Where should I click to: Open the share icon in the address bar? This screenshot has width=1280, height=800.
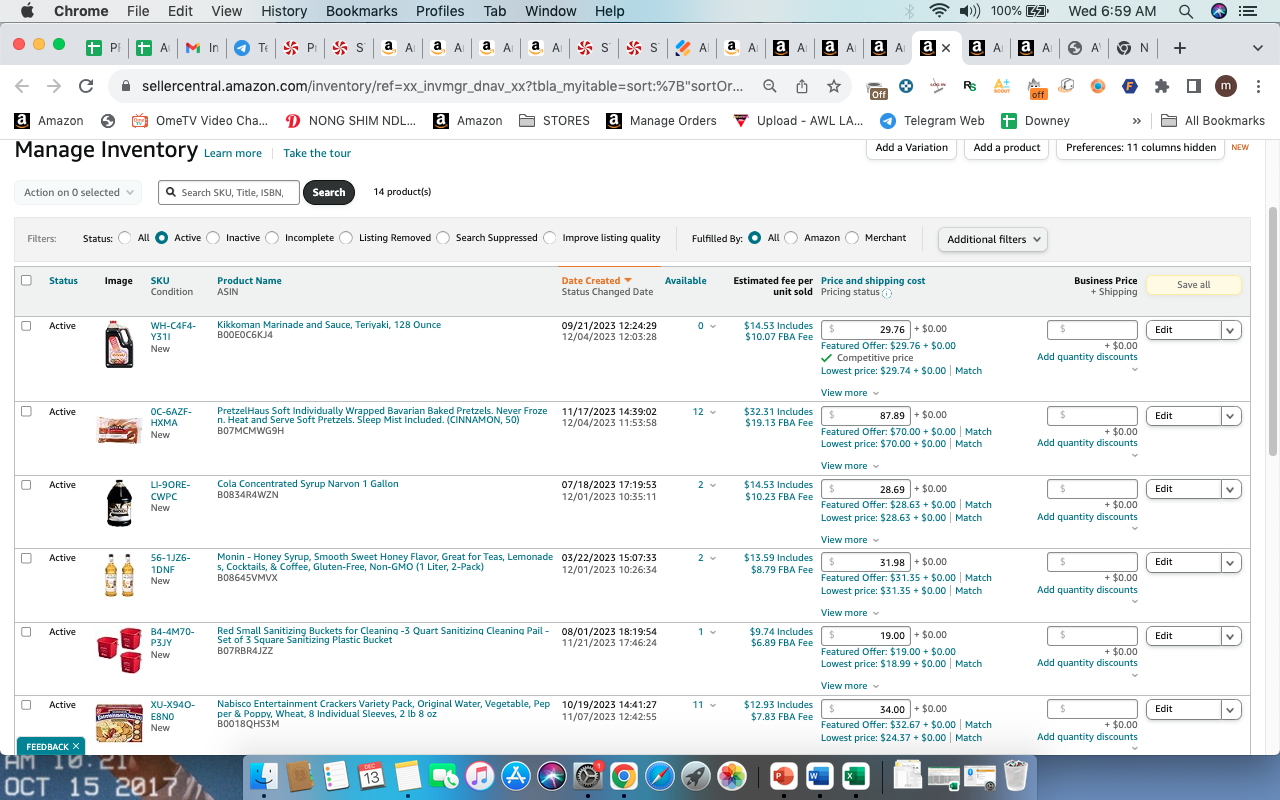point(802,86)
